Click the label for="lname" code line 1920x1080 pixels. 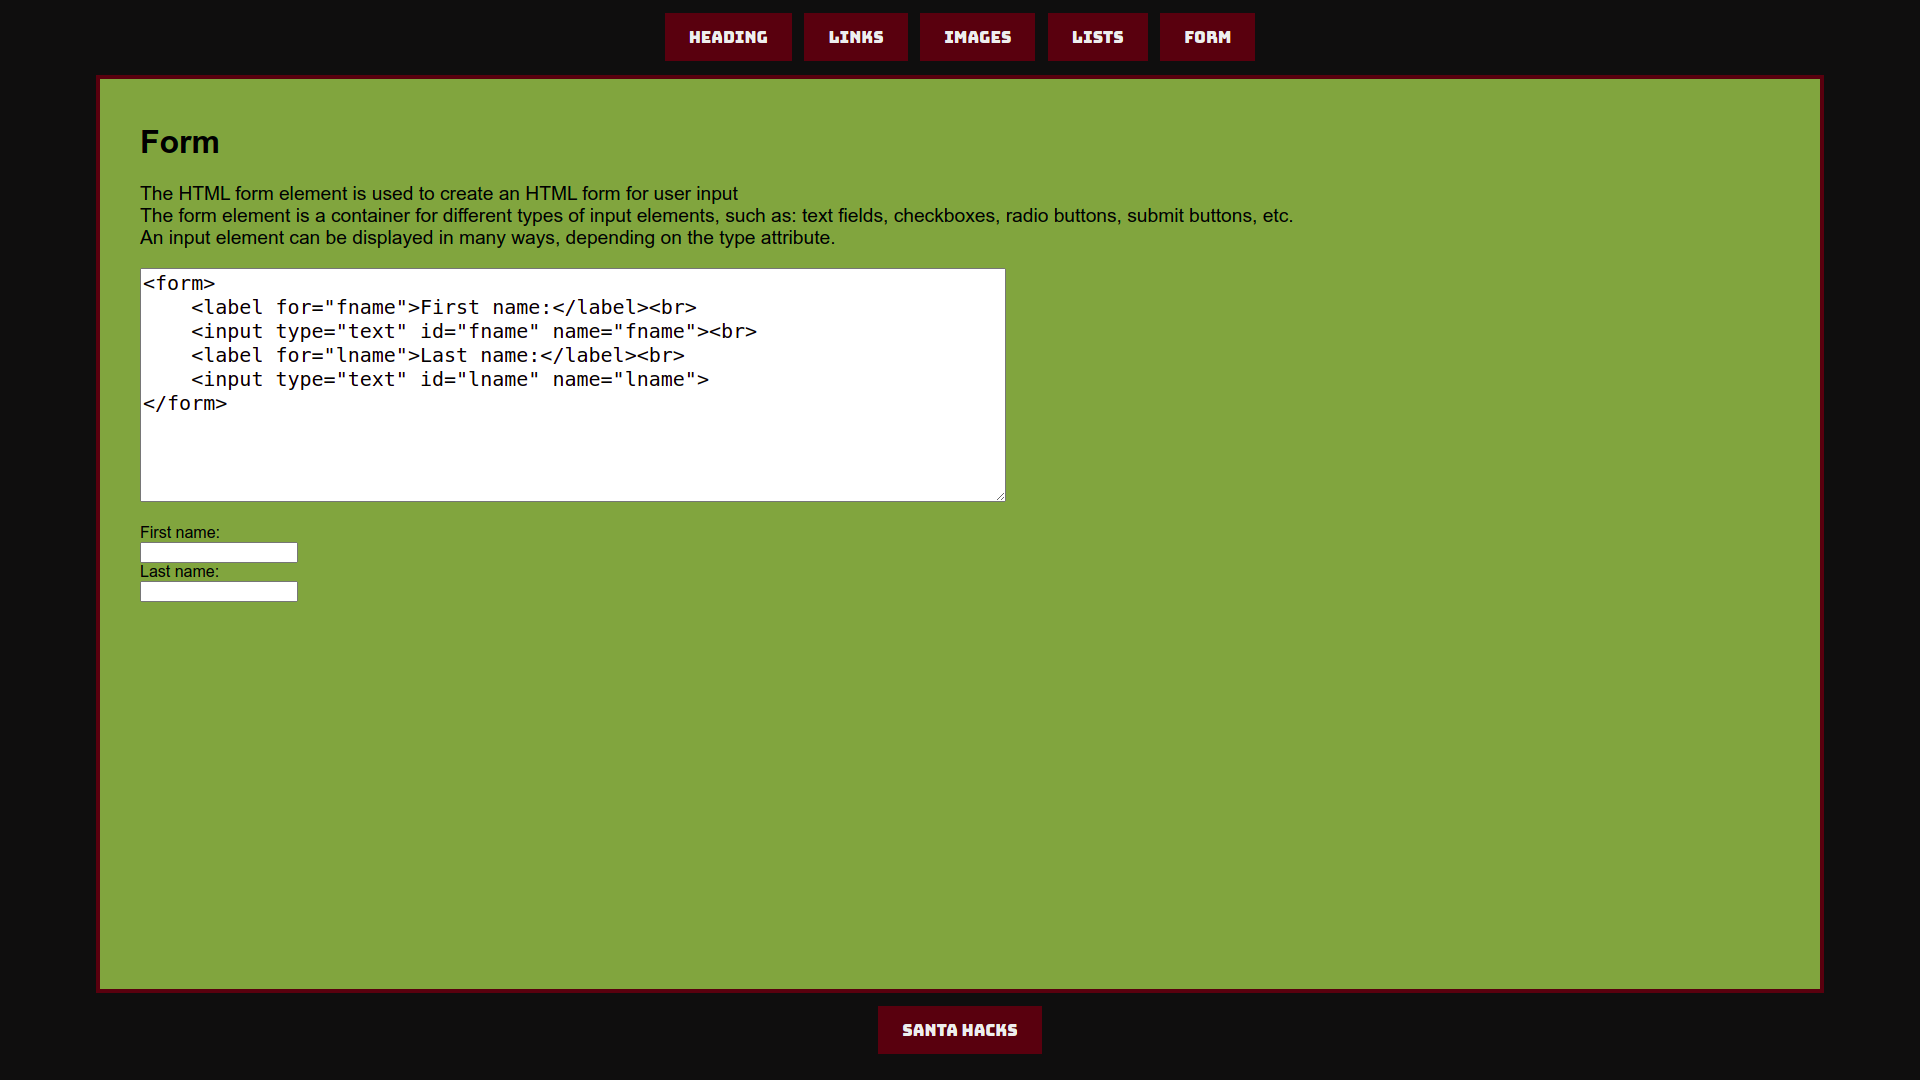click(437, 356)
